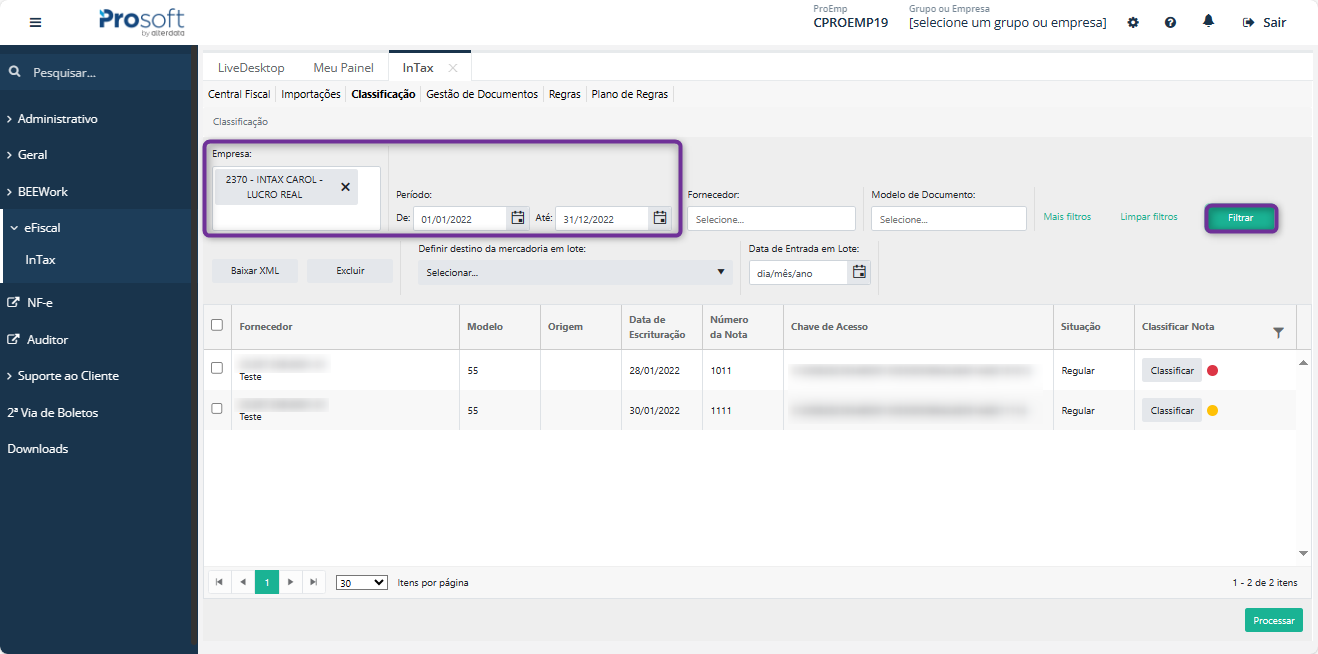Open notifications bell icon
The height and width of the screenshot is (654, 1318).
1209,21
